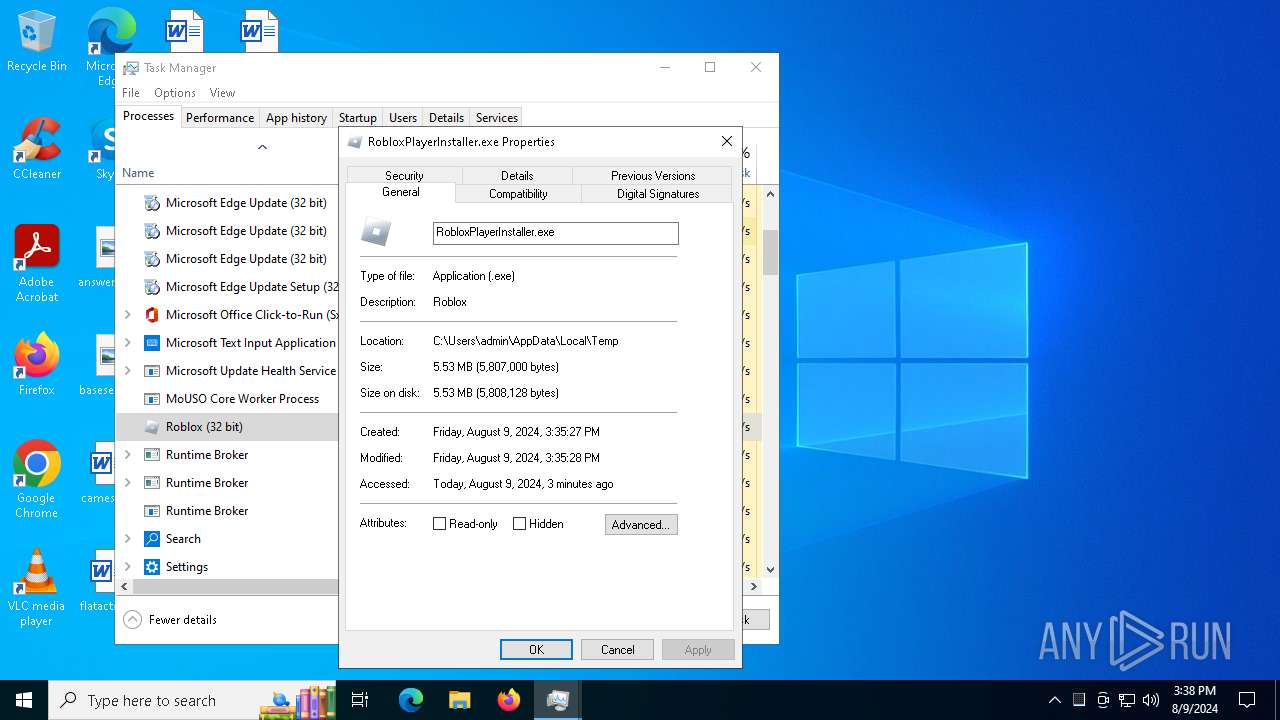Select Microsoft Office Click-to-Run process icon
Image resolution: width=1280 pixels, height=720 pixels.
point(152,315)
